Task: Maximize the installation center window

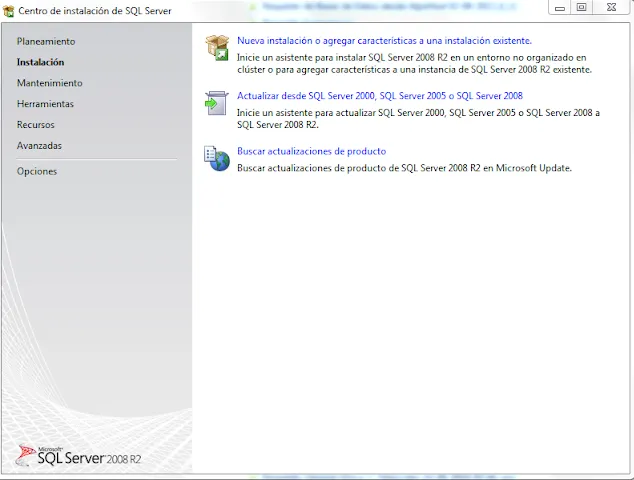Action: [x=581, y=7]
